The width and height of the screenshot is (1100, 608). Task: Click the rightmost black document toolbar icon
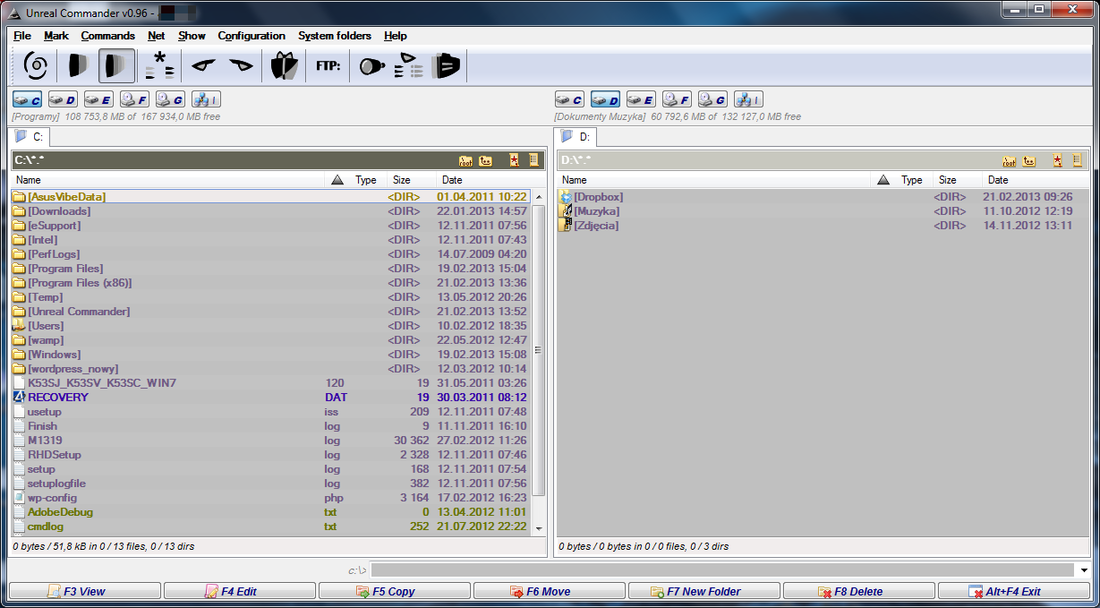coord(446,66)
